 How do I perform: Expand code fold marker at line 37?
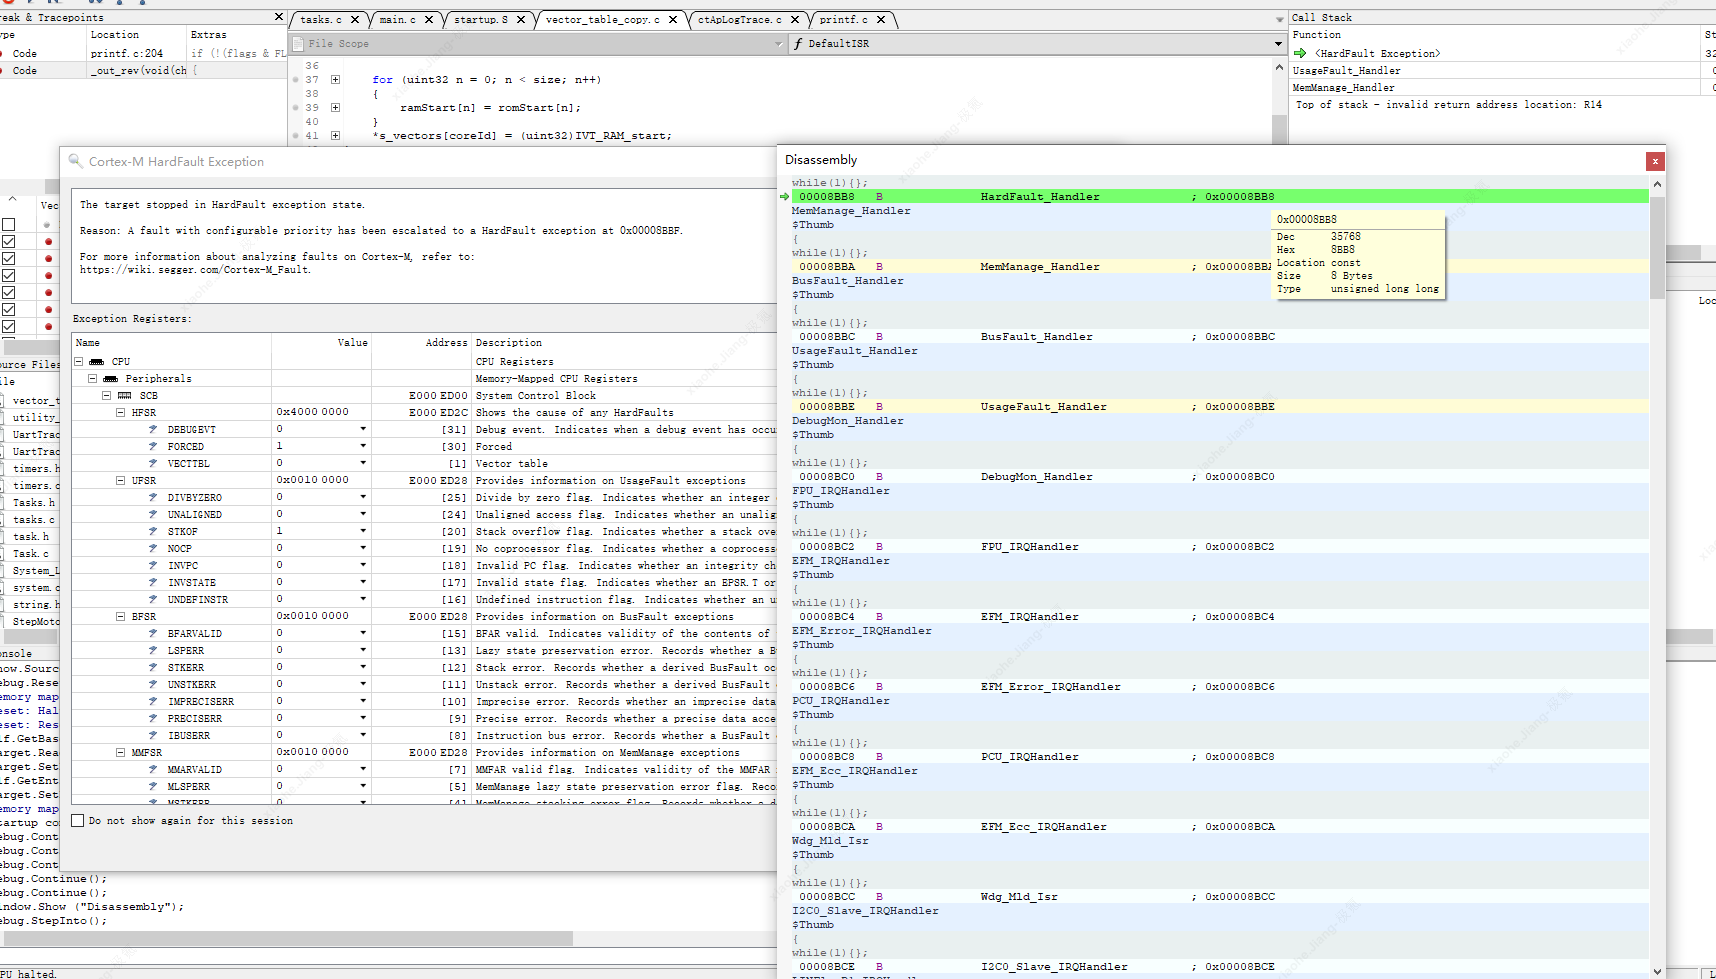(335, 80)
